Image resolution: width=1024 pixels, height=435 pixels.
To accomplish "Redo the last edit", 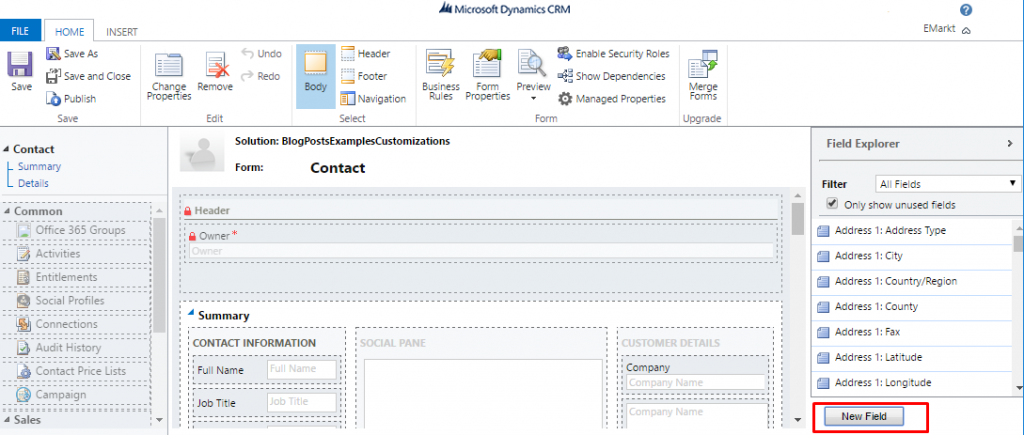I will tap(261, 76).
